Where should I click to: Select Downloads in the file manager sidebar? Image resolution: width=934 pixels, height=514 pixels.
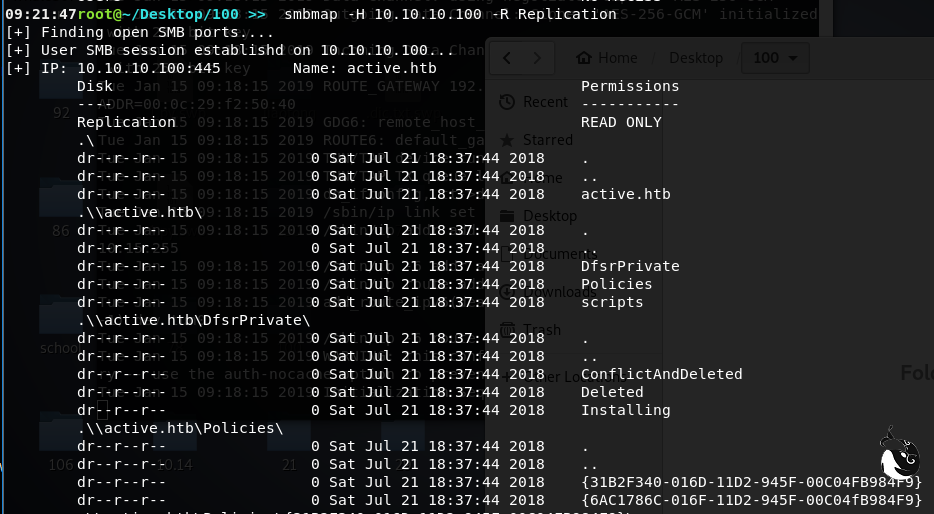[x=540, y=292]
